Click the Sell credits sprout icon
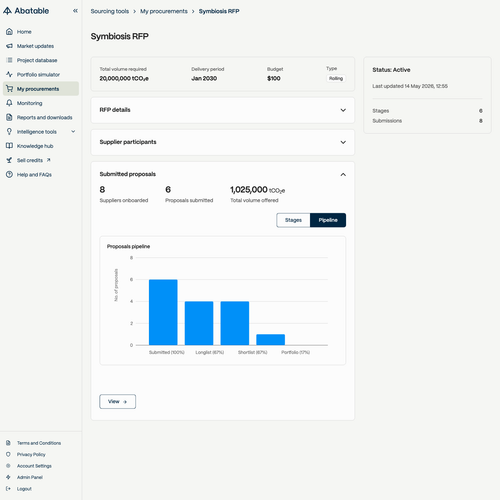The width and height of the screenshot is (500, 500). point(9,160)
